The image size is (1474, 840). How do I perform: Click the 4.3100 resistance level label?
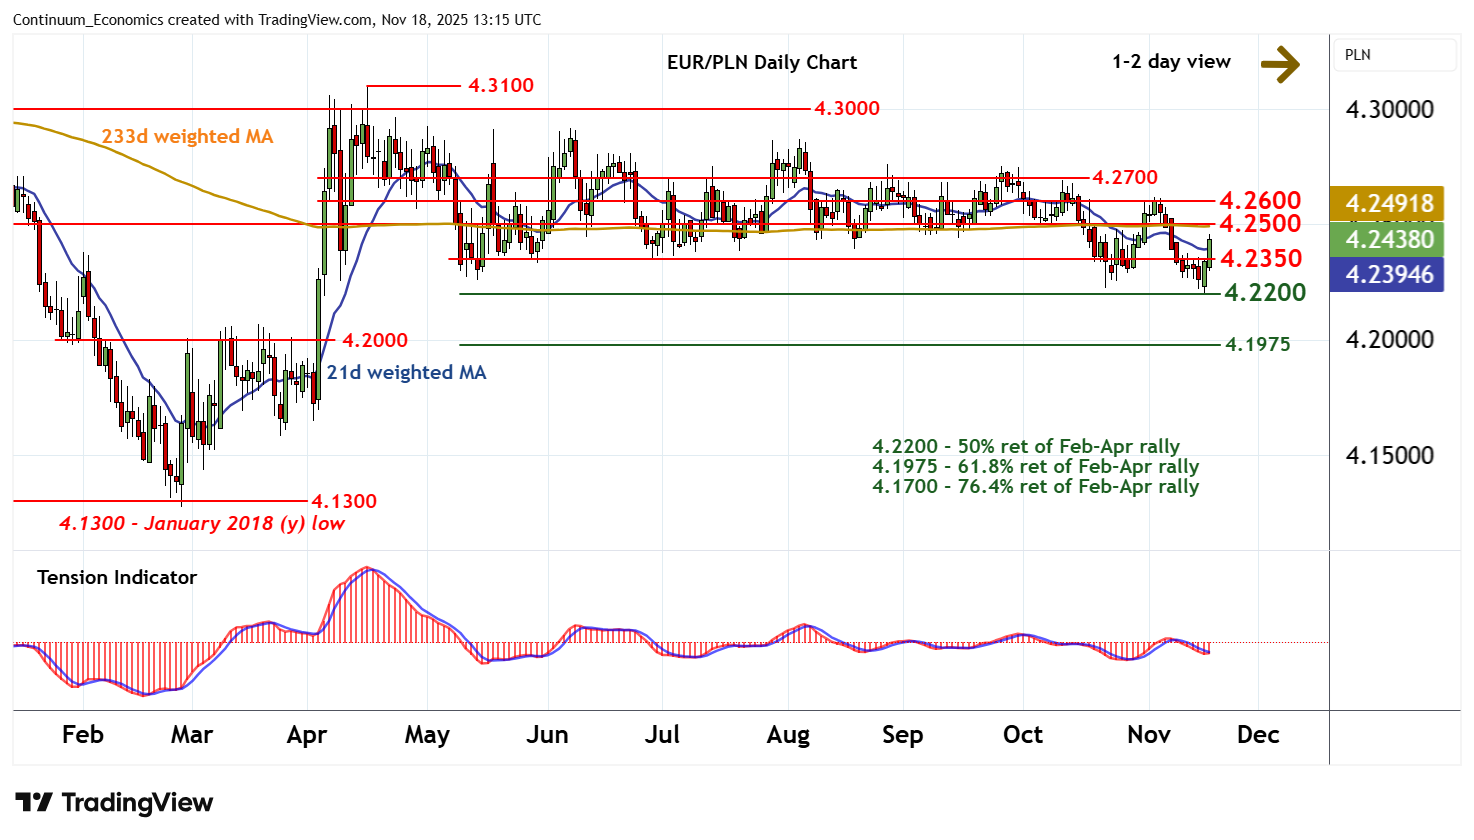(x=501, y=85)
